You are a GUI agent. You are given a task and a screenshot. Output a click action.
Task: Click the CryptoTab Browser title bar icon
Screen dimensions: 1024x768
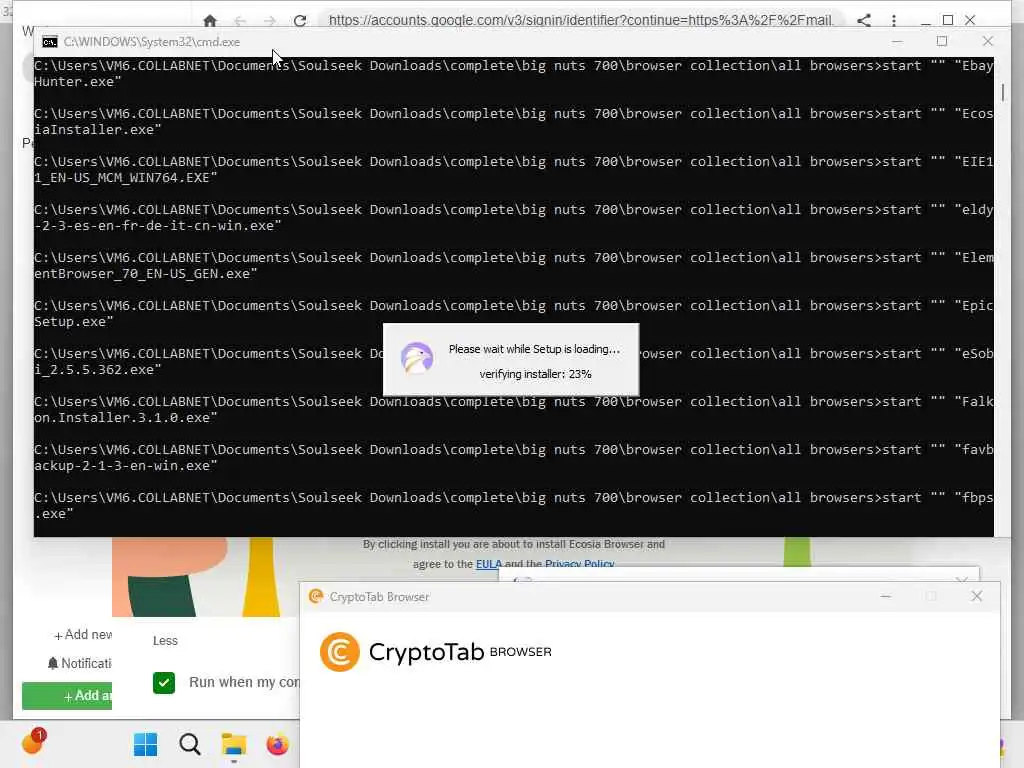pos(316,596)
